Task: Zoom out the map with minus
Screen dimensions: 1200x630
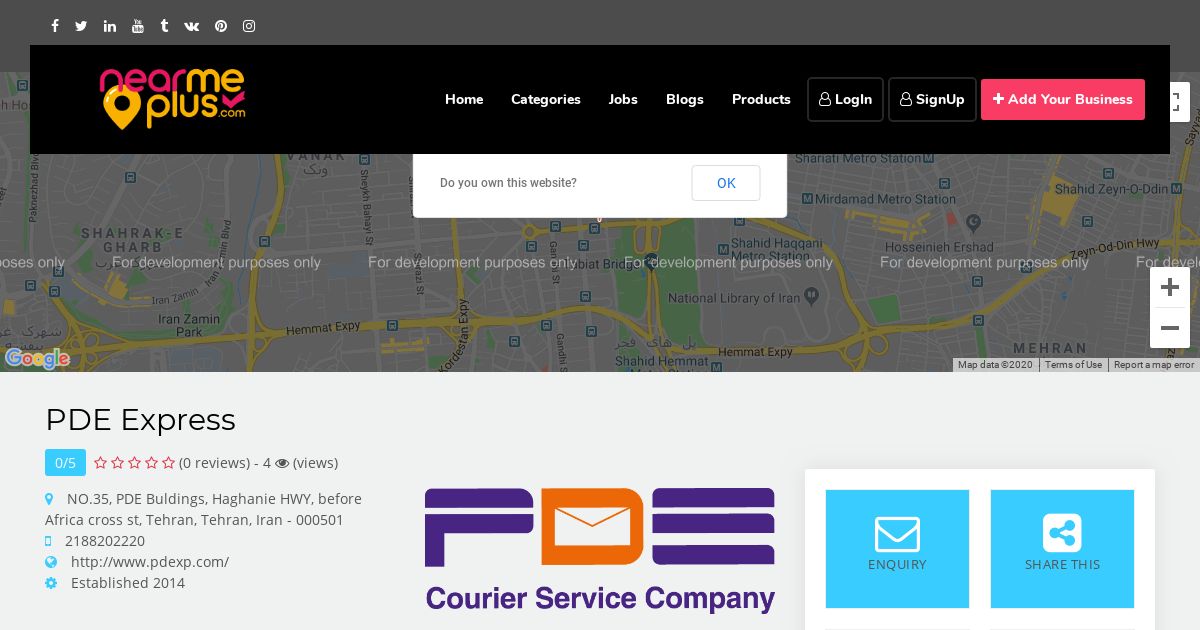Action: click(x=1170, y=328)
